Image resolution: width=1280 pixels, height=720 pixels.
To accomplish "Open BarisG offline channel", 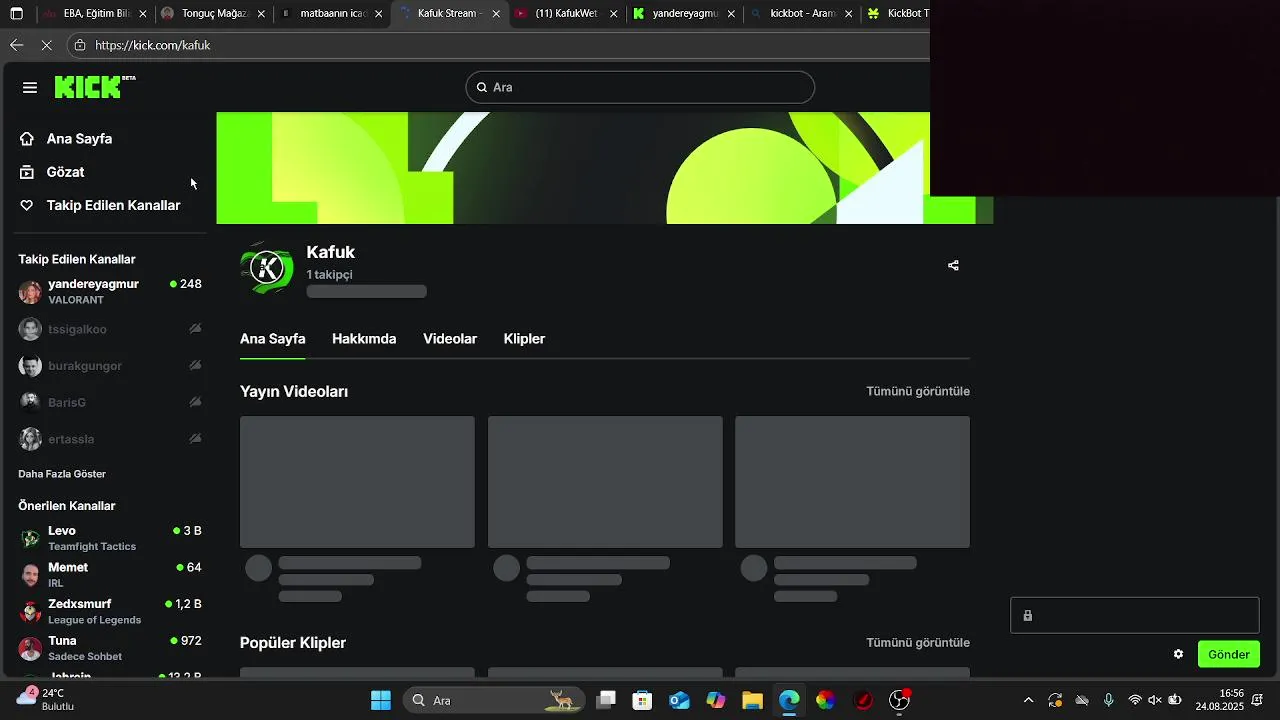I will [x=110, y=402].
